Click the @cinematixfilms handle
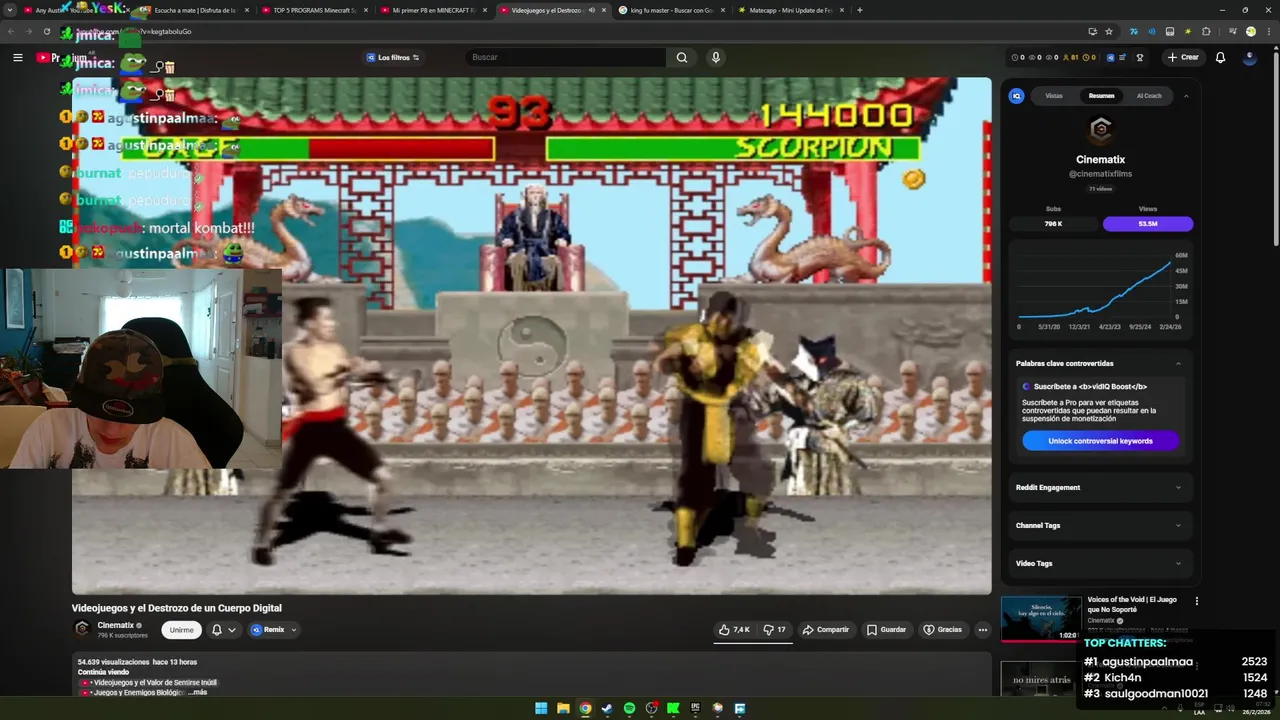Viewport: 1280px width, 720px height. pyautogui.click(x=1100, y=174)
